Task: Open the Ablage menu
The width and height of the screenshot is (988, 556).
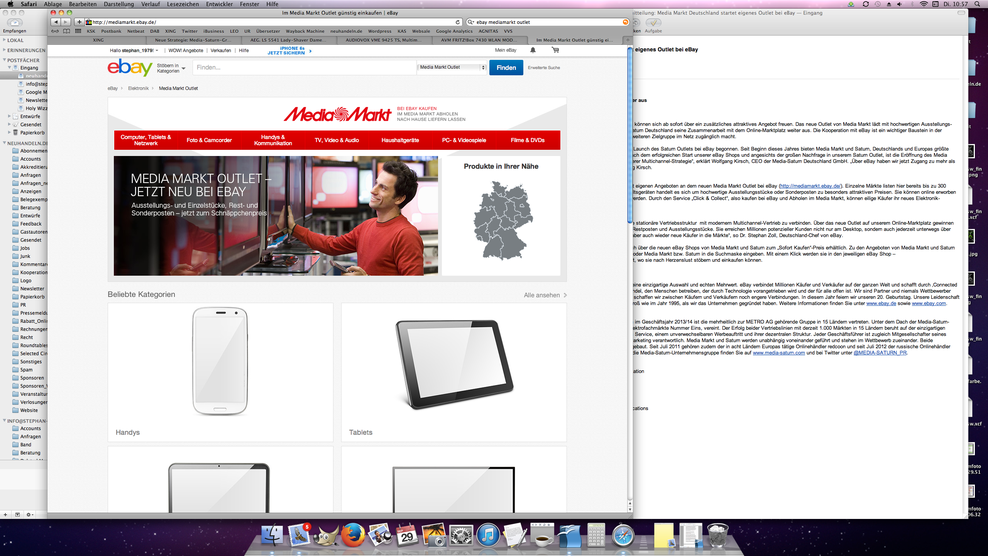Action: click(x=53, y=4)
